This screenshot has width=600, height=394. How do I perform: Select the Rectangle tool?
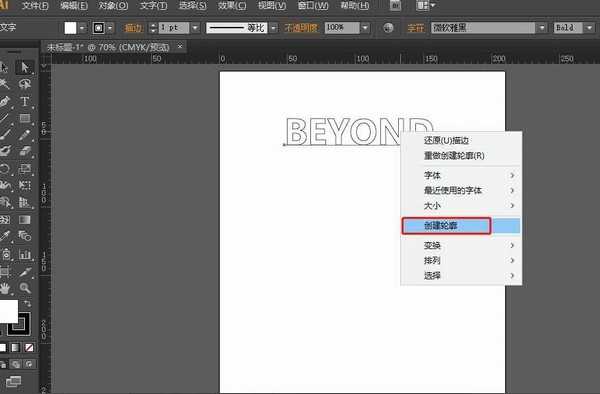click(25, 118)
